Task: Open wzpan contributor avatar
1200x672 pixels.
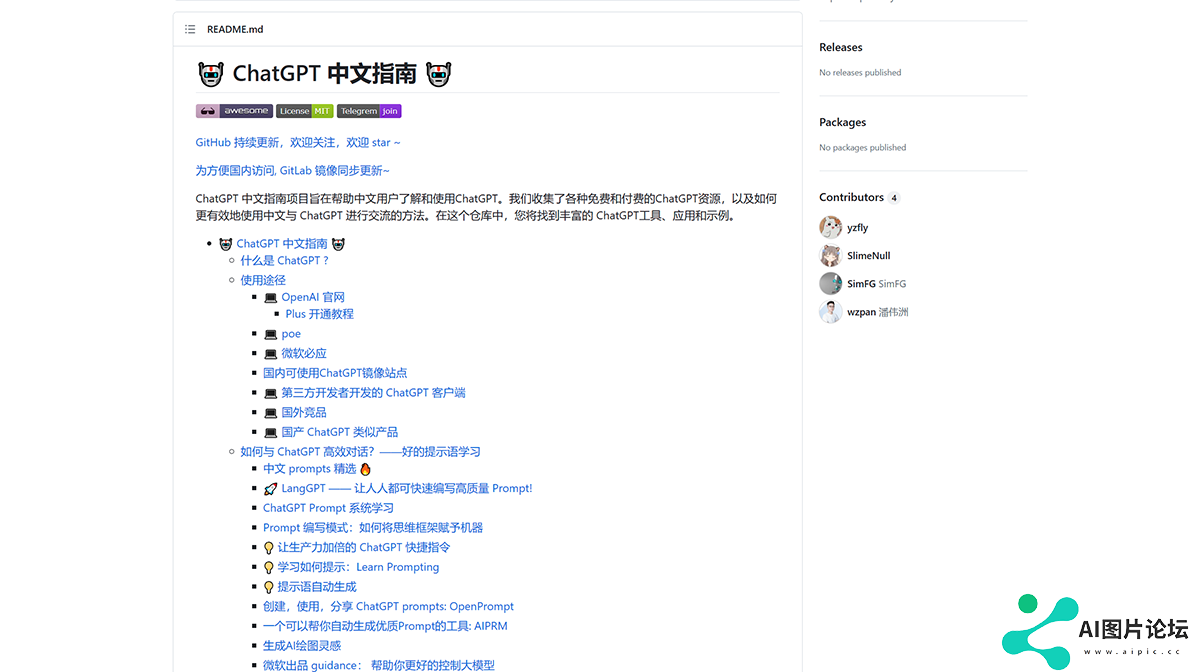Action: point(830,311)
